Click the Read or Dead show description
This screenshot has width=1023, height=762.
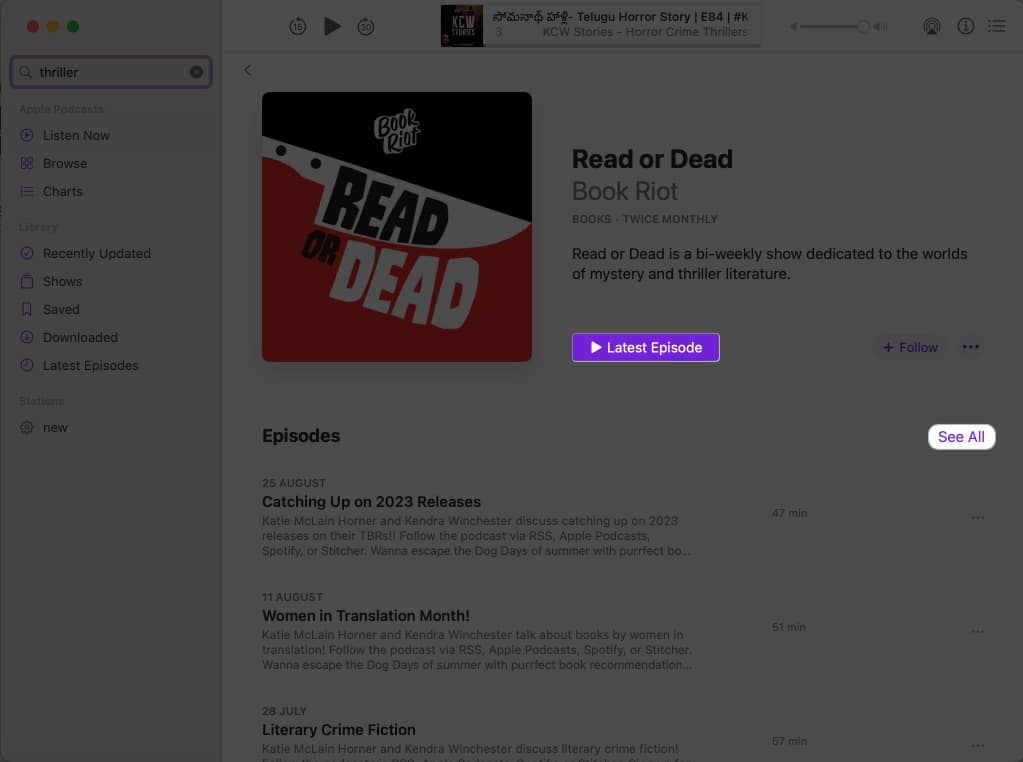click(769, 264)
